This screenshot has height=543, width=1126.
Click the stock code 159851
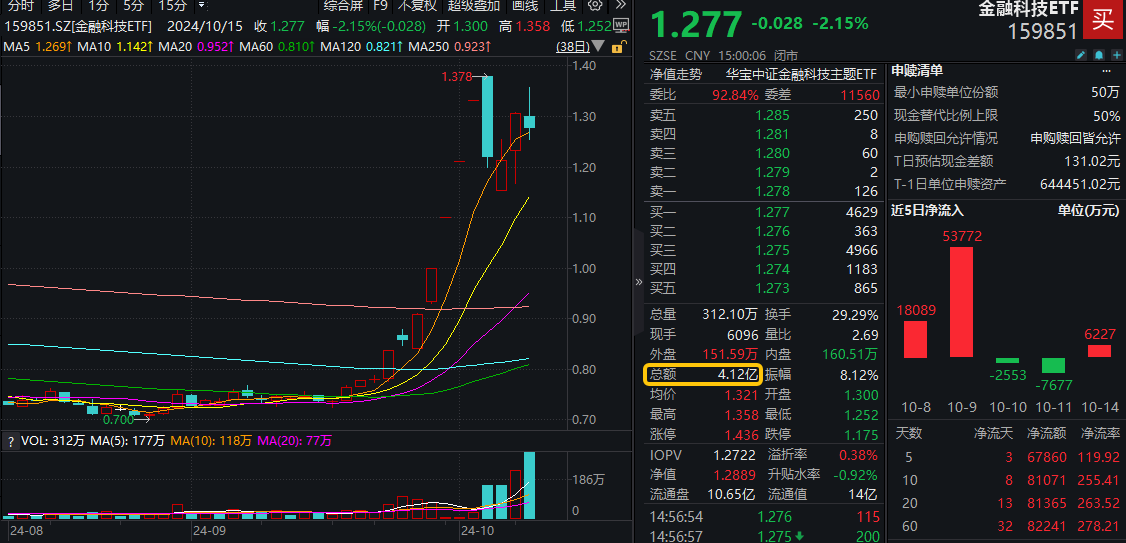point(1043,31)
